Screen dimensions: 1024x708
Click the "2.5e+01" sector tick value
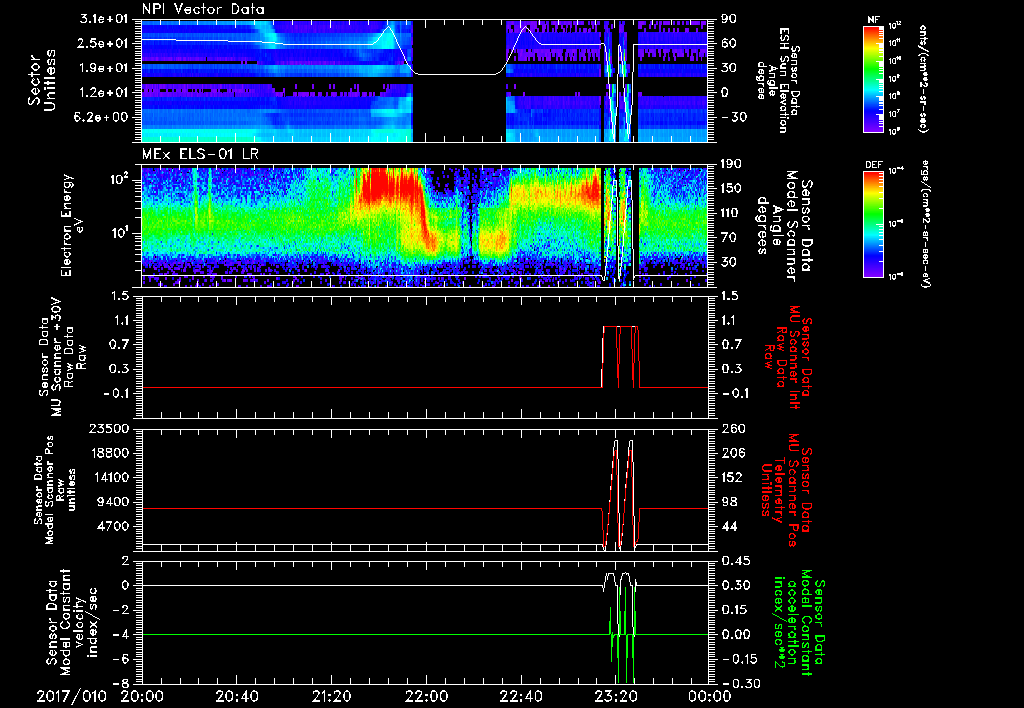(x=101, y=43)
